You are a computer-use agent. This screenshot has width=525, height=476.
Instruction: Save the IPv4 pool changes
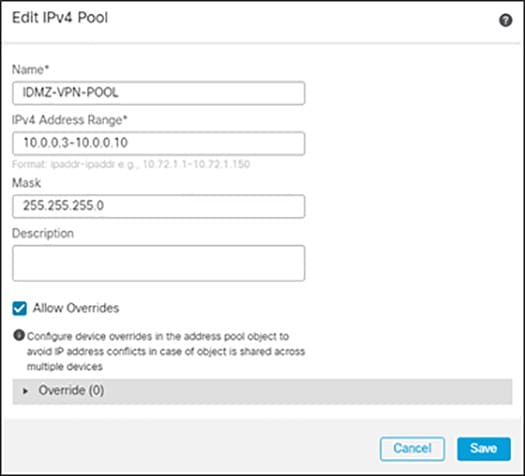point(484,449)
